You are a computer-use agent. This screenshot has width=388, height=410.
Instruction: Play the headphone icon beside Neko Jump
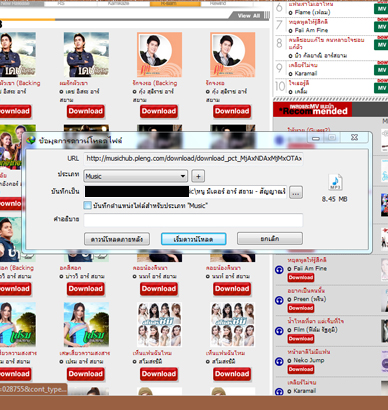click(x=279, y=362)
